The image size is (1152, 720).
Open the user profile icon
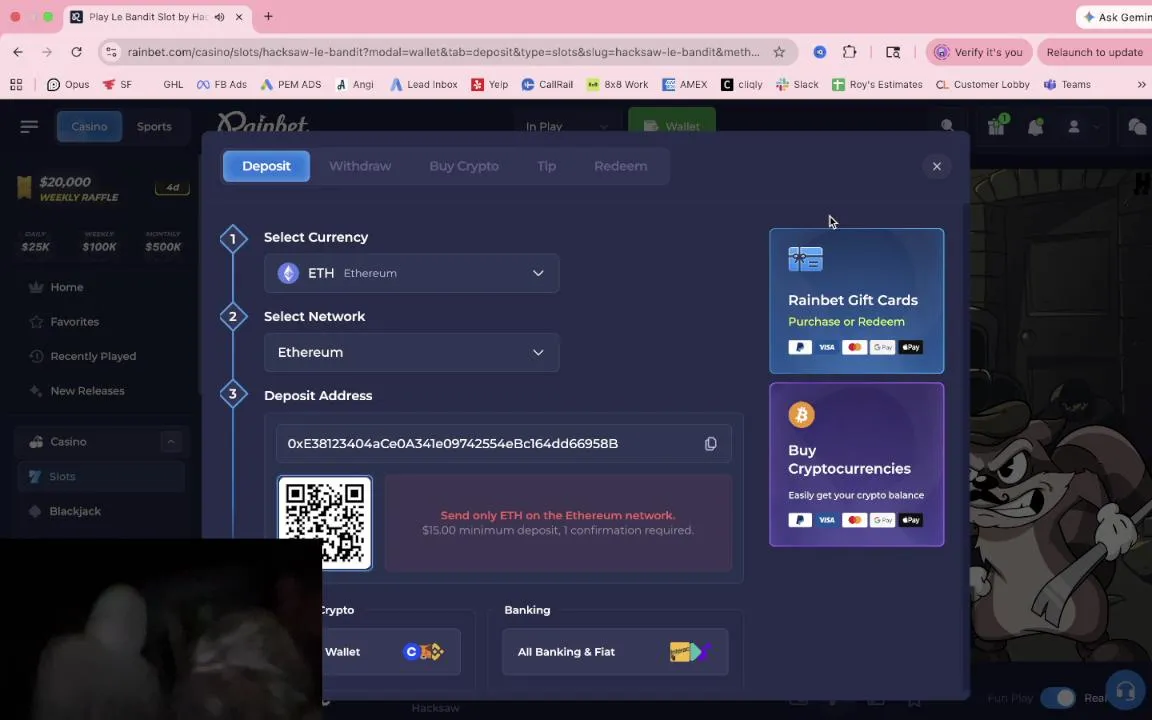point(1074,126)
